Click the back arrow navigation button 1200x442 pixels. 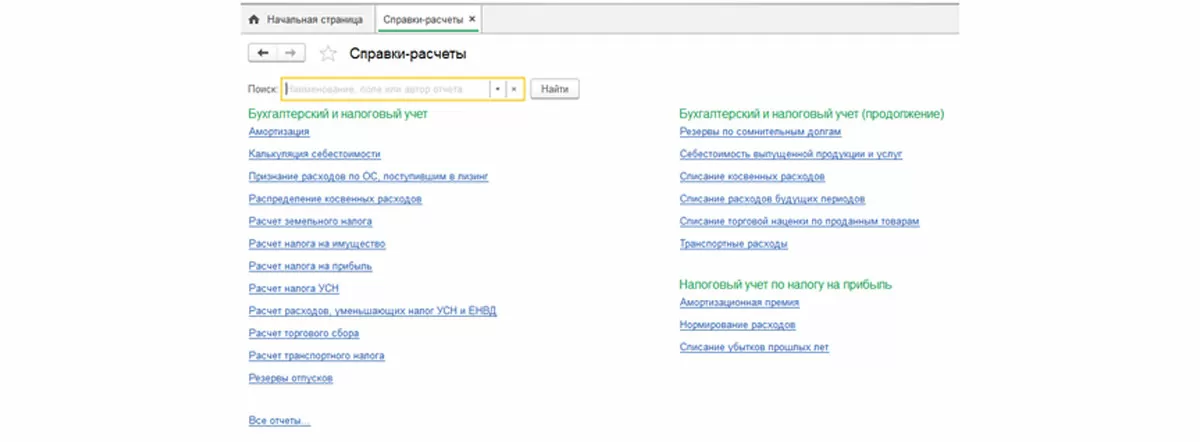(x=262, y=53)
